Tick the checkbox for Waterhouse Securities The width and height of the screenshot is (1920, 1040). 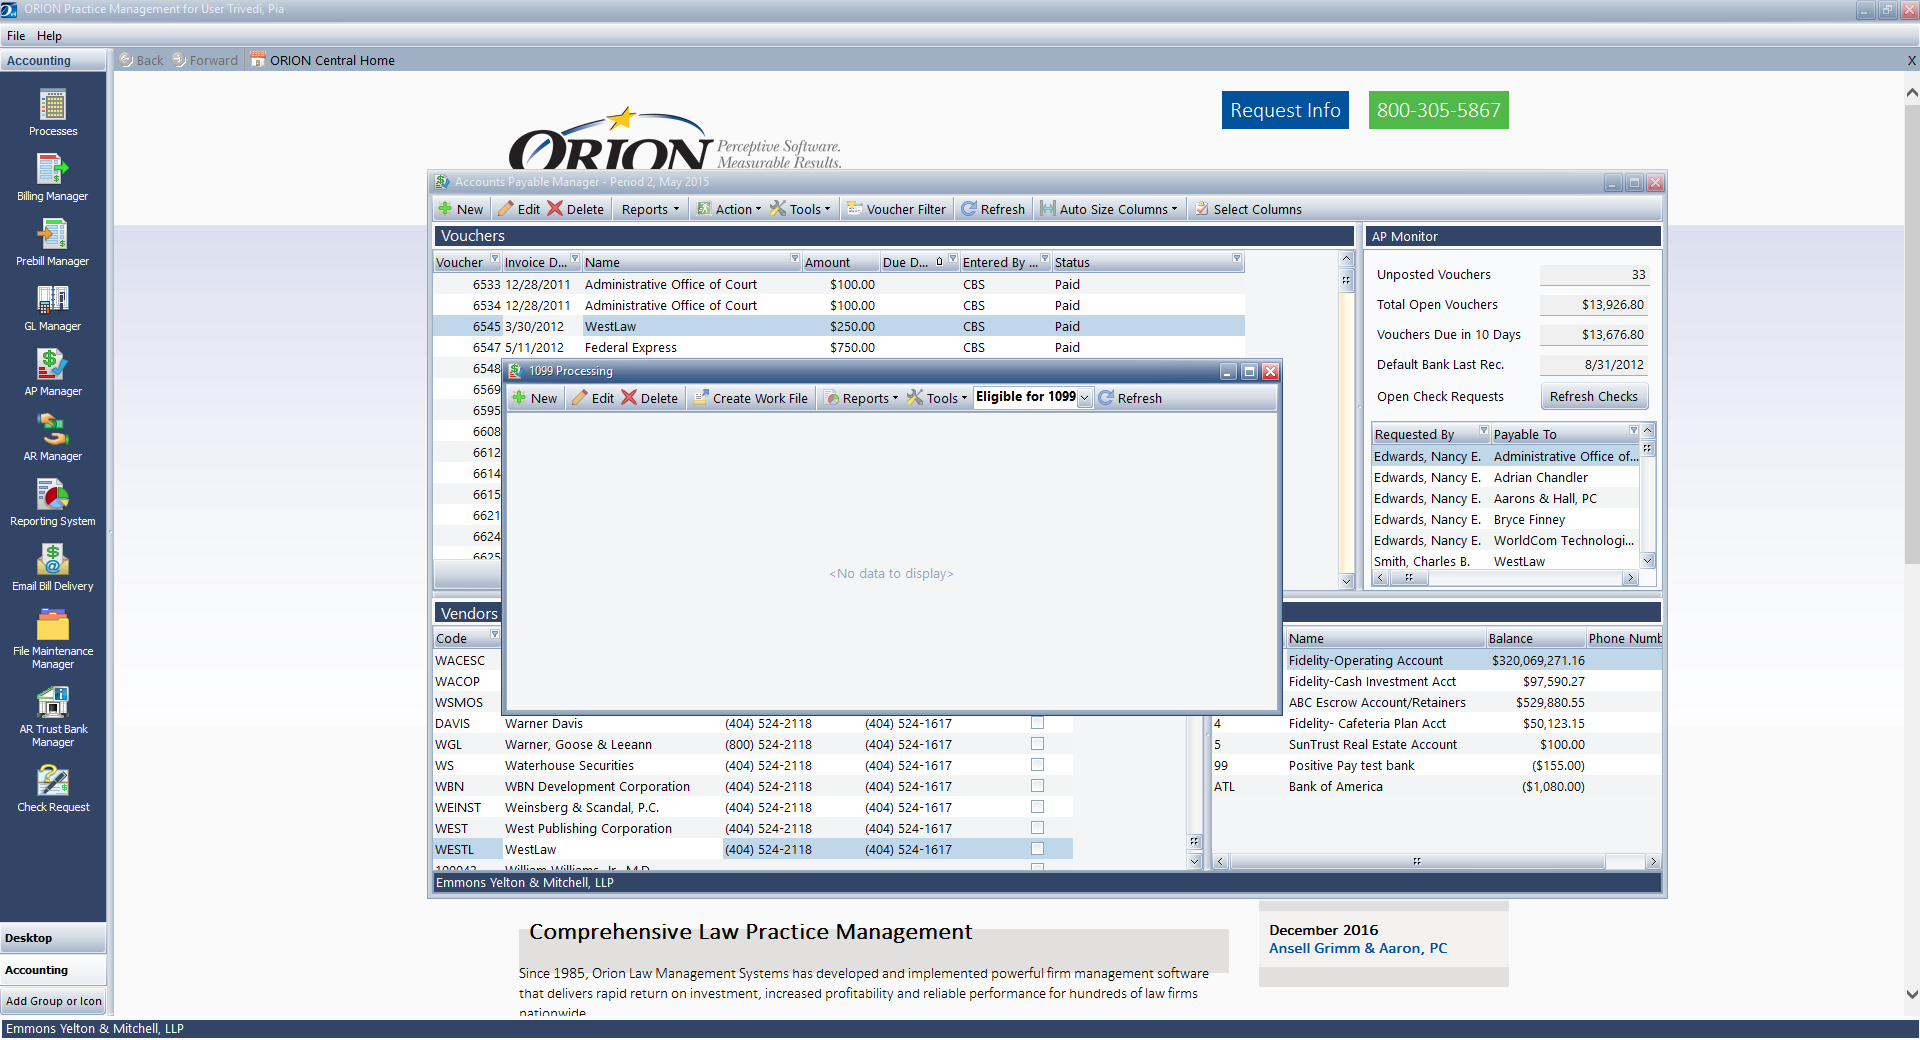pyautogui.click(x=1037, y=765)
